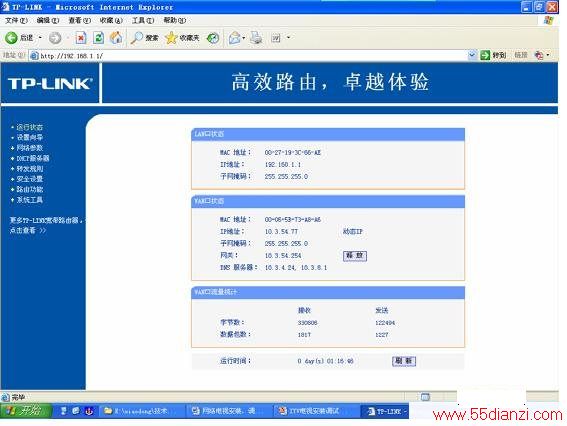This screenshot has width=567, height=426.
Task: Click the grey Forward arrow button
Action: pos(55,38)
